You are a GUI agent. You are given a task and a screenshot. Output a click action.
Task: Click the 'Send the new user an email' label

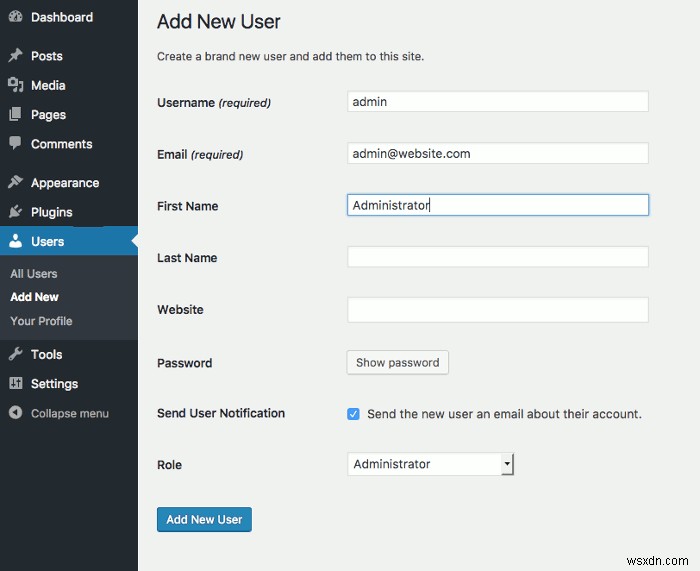point(504,414)
